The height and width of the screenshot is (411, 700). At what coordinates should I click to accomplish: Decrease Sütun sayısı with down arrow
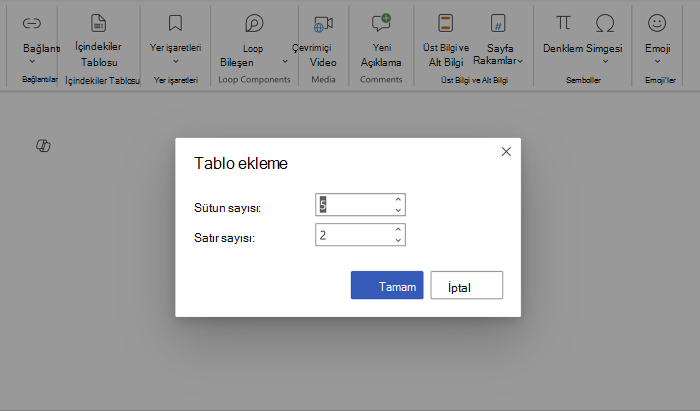pos(398,210)
